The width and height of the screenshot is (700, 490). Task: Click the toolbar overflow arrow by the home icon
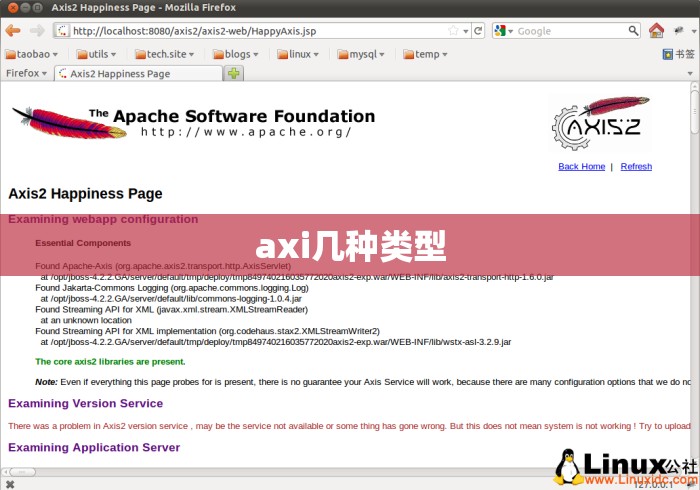(x=694, y=31)
